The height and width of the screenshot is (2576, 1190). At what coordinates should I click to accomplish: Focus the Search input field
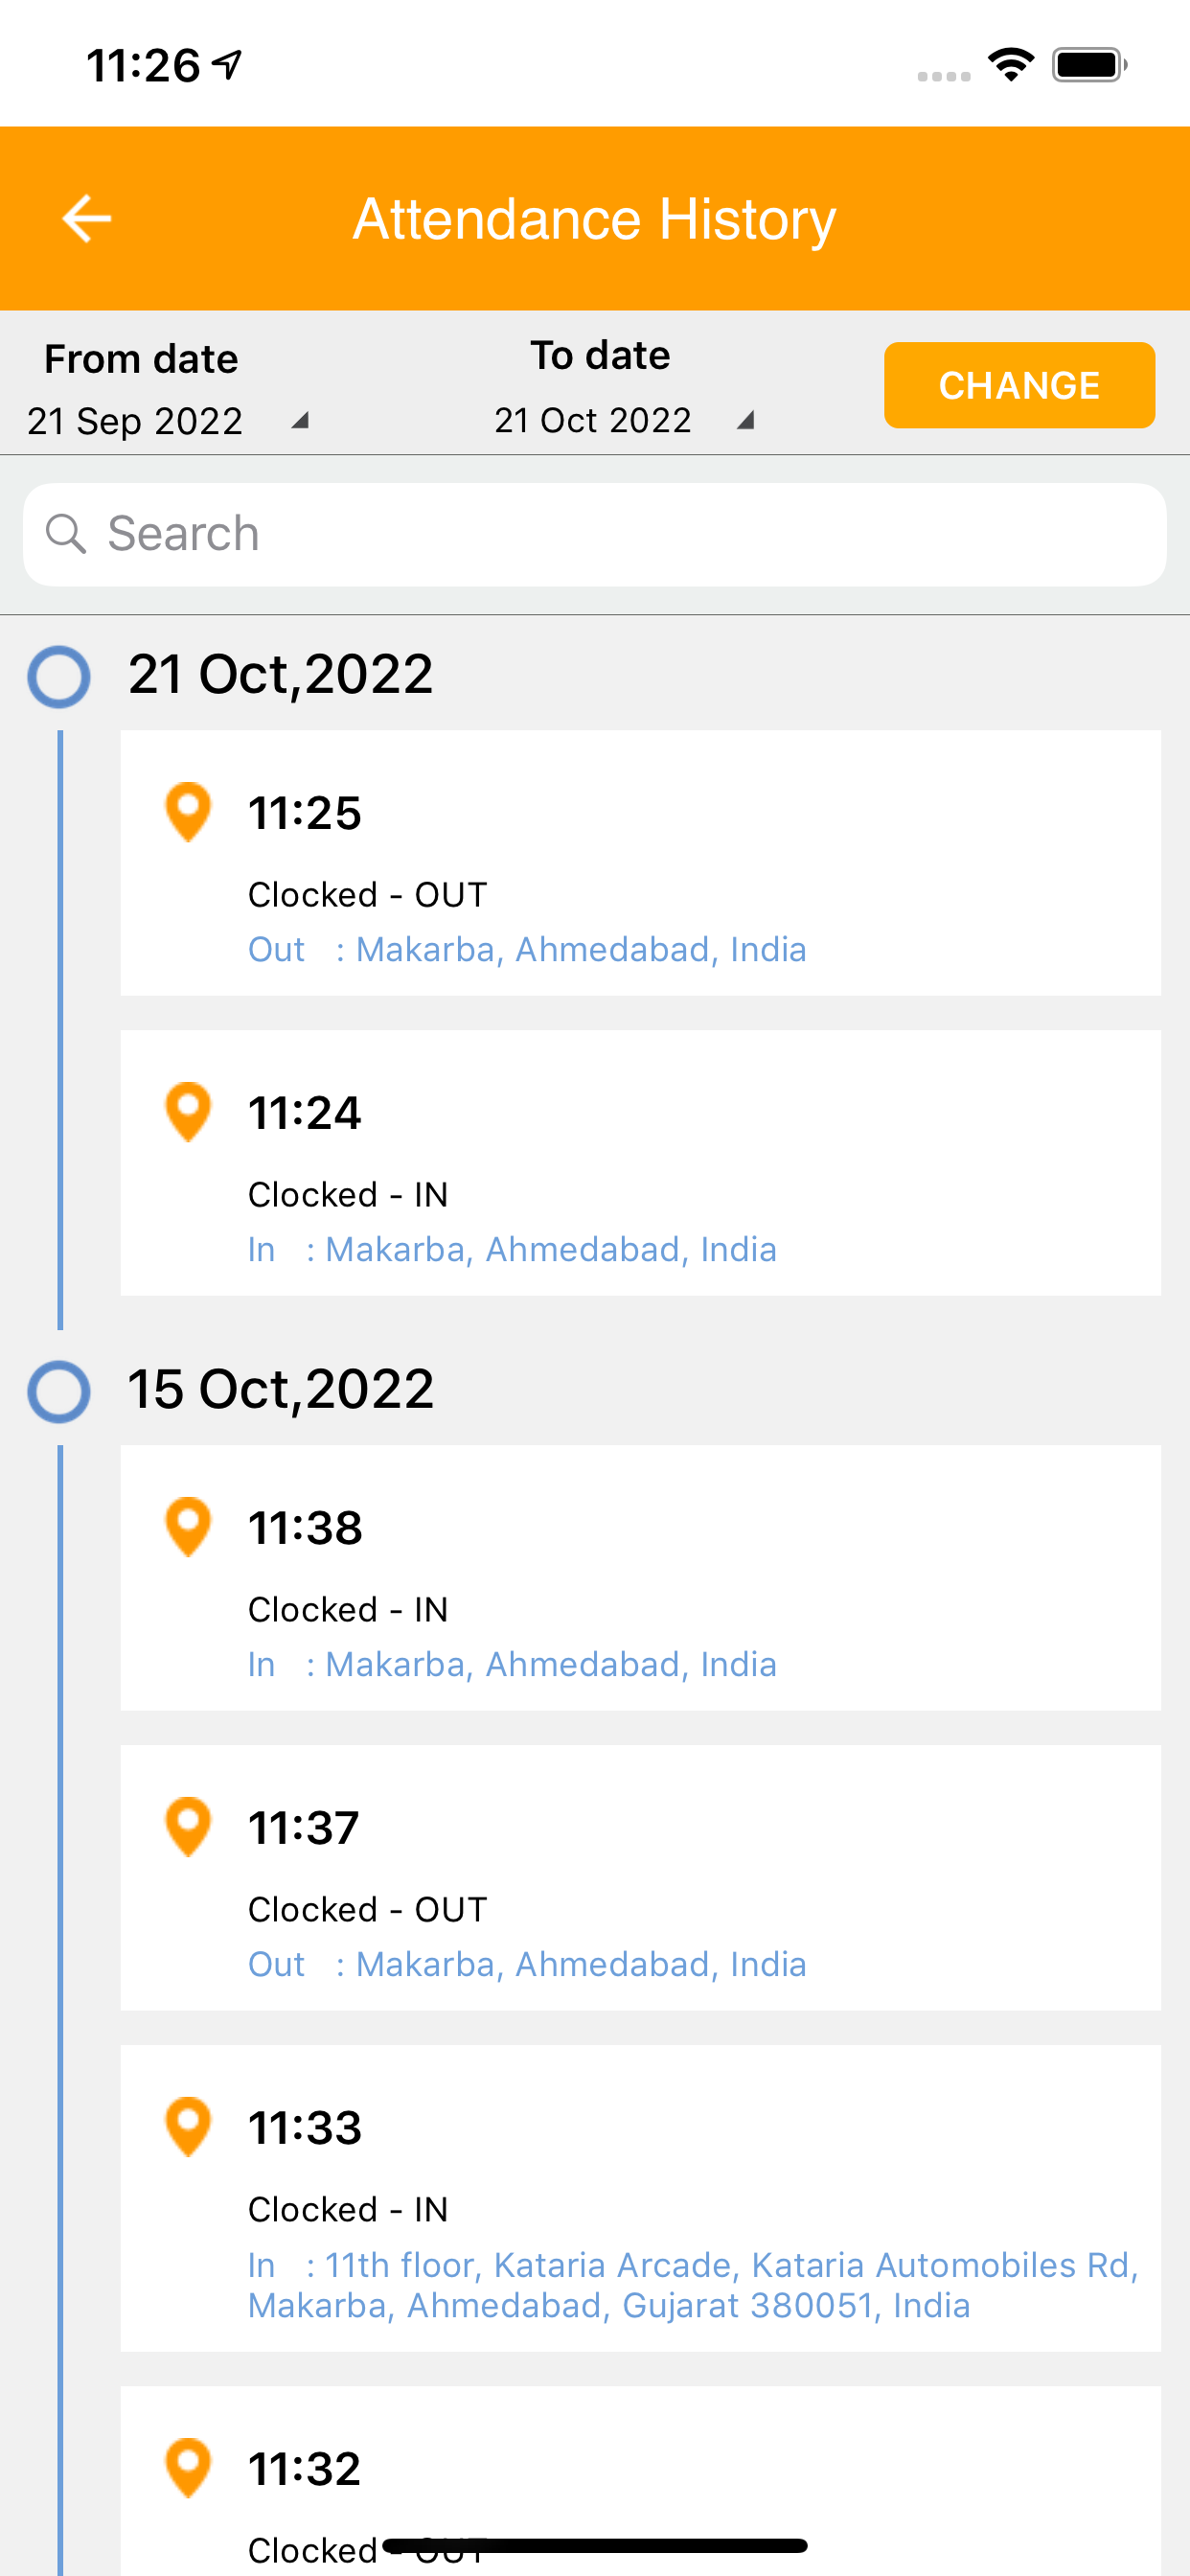tap(595, 534)
